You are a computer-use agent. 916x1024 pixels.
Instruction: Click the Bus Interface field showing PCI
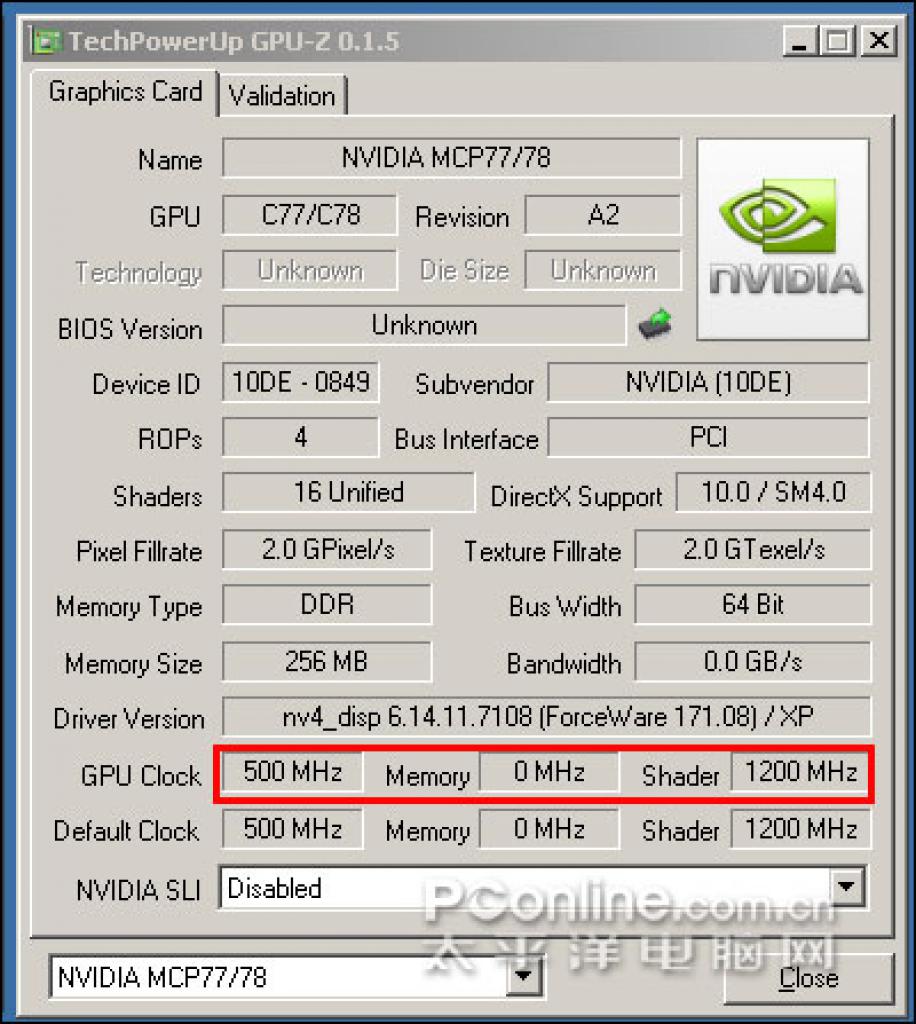tap(708, 437)
